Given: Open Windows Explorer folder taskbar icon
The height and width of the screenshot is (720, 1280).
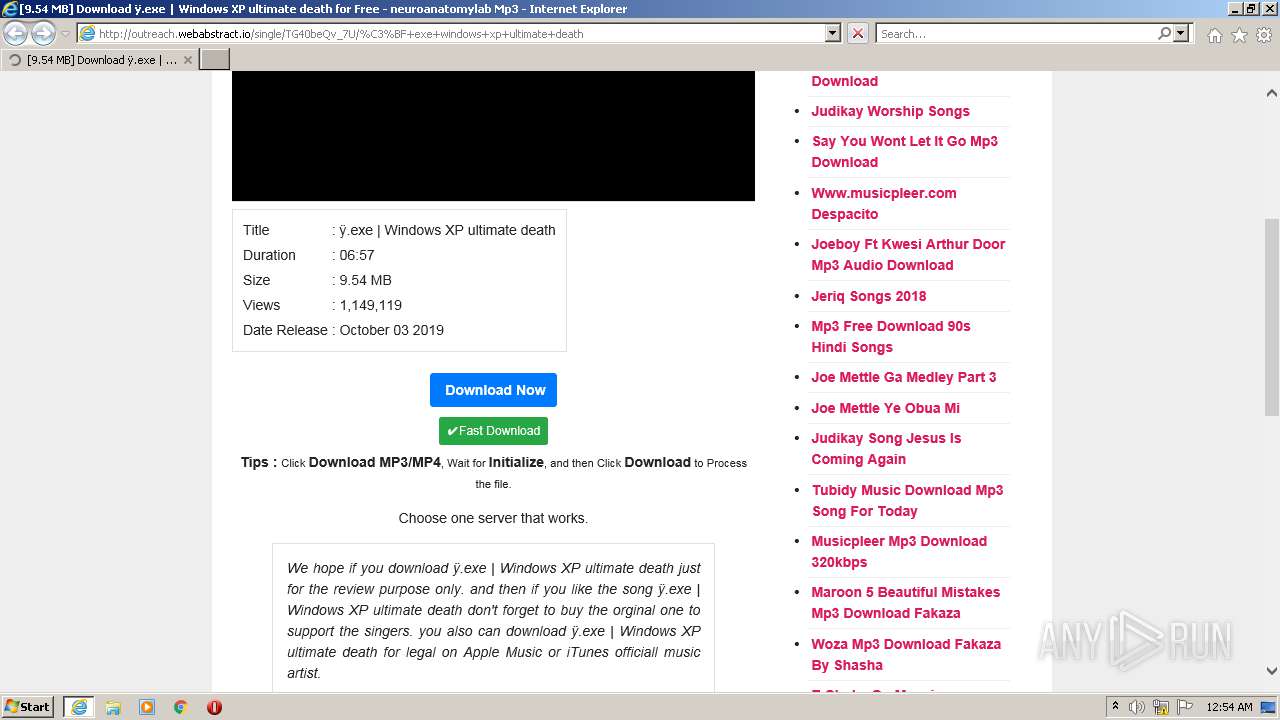Looking at the screenshot, I should click(x=113, y=707).
